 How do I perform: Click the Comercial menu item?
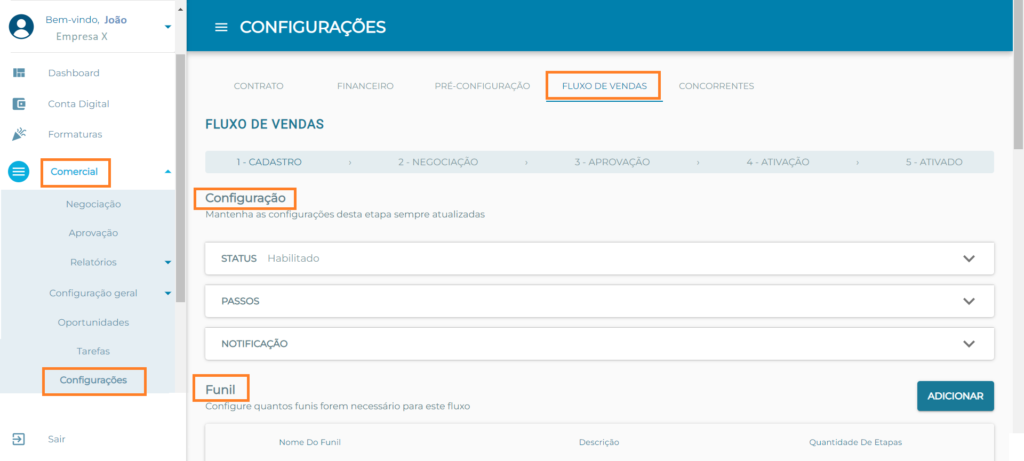74,172
